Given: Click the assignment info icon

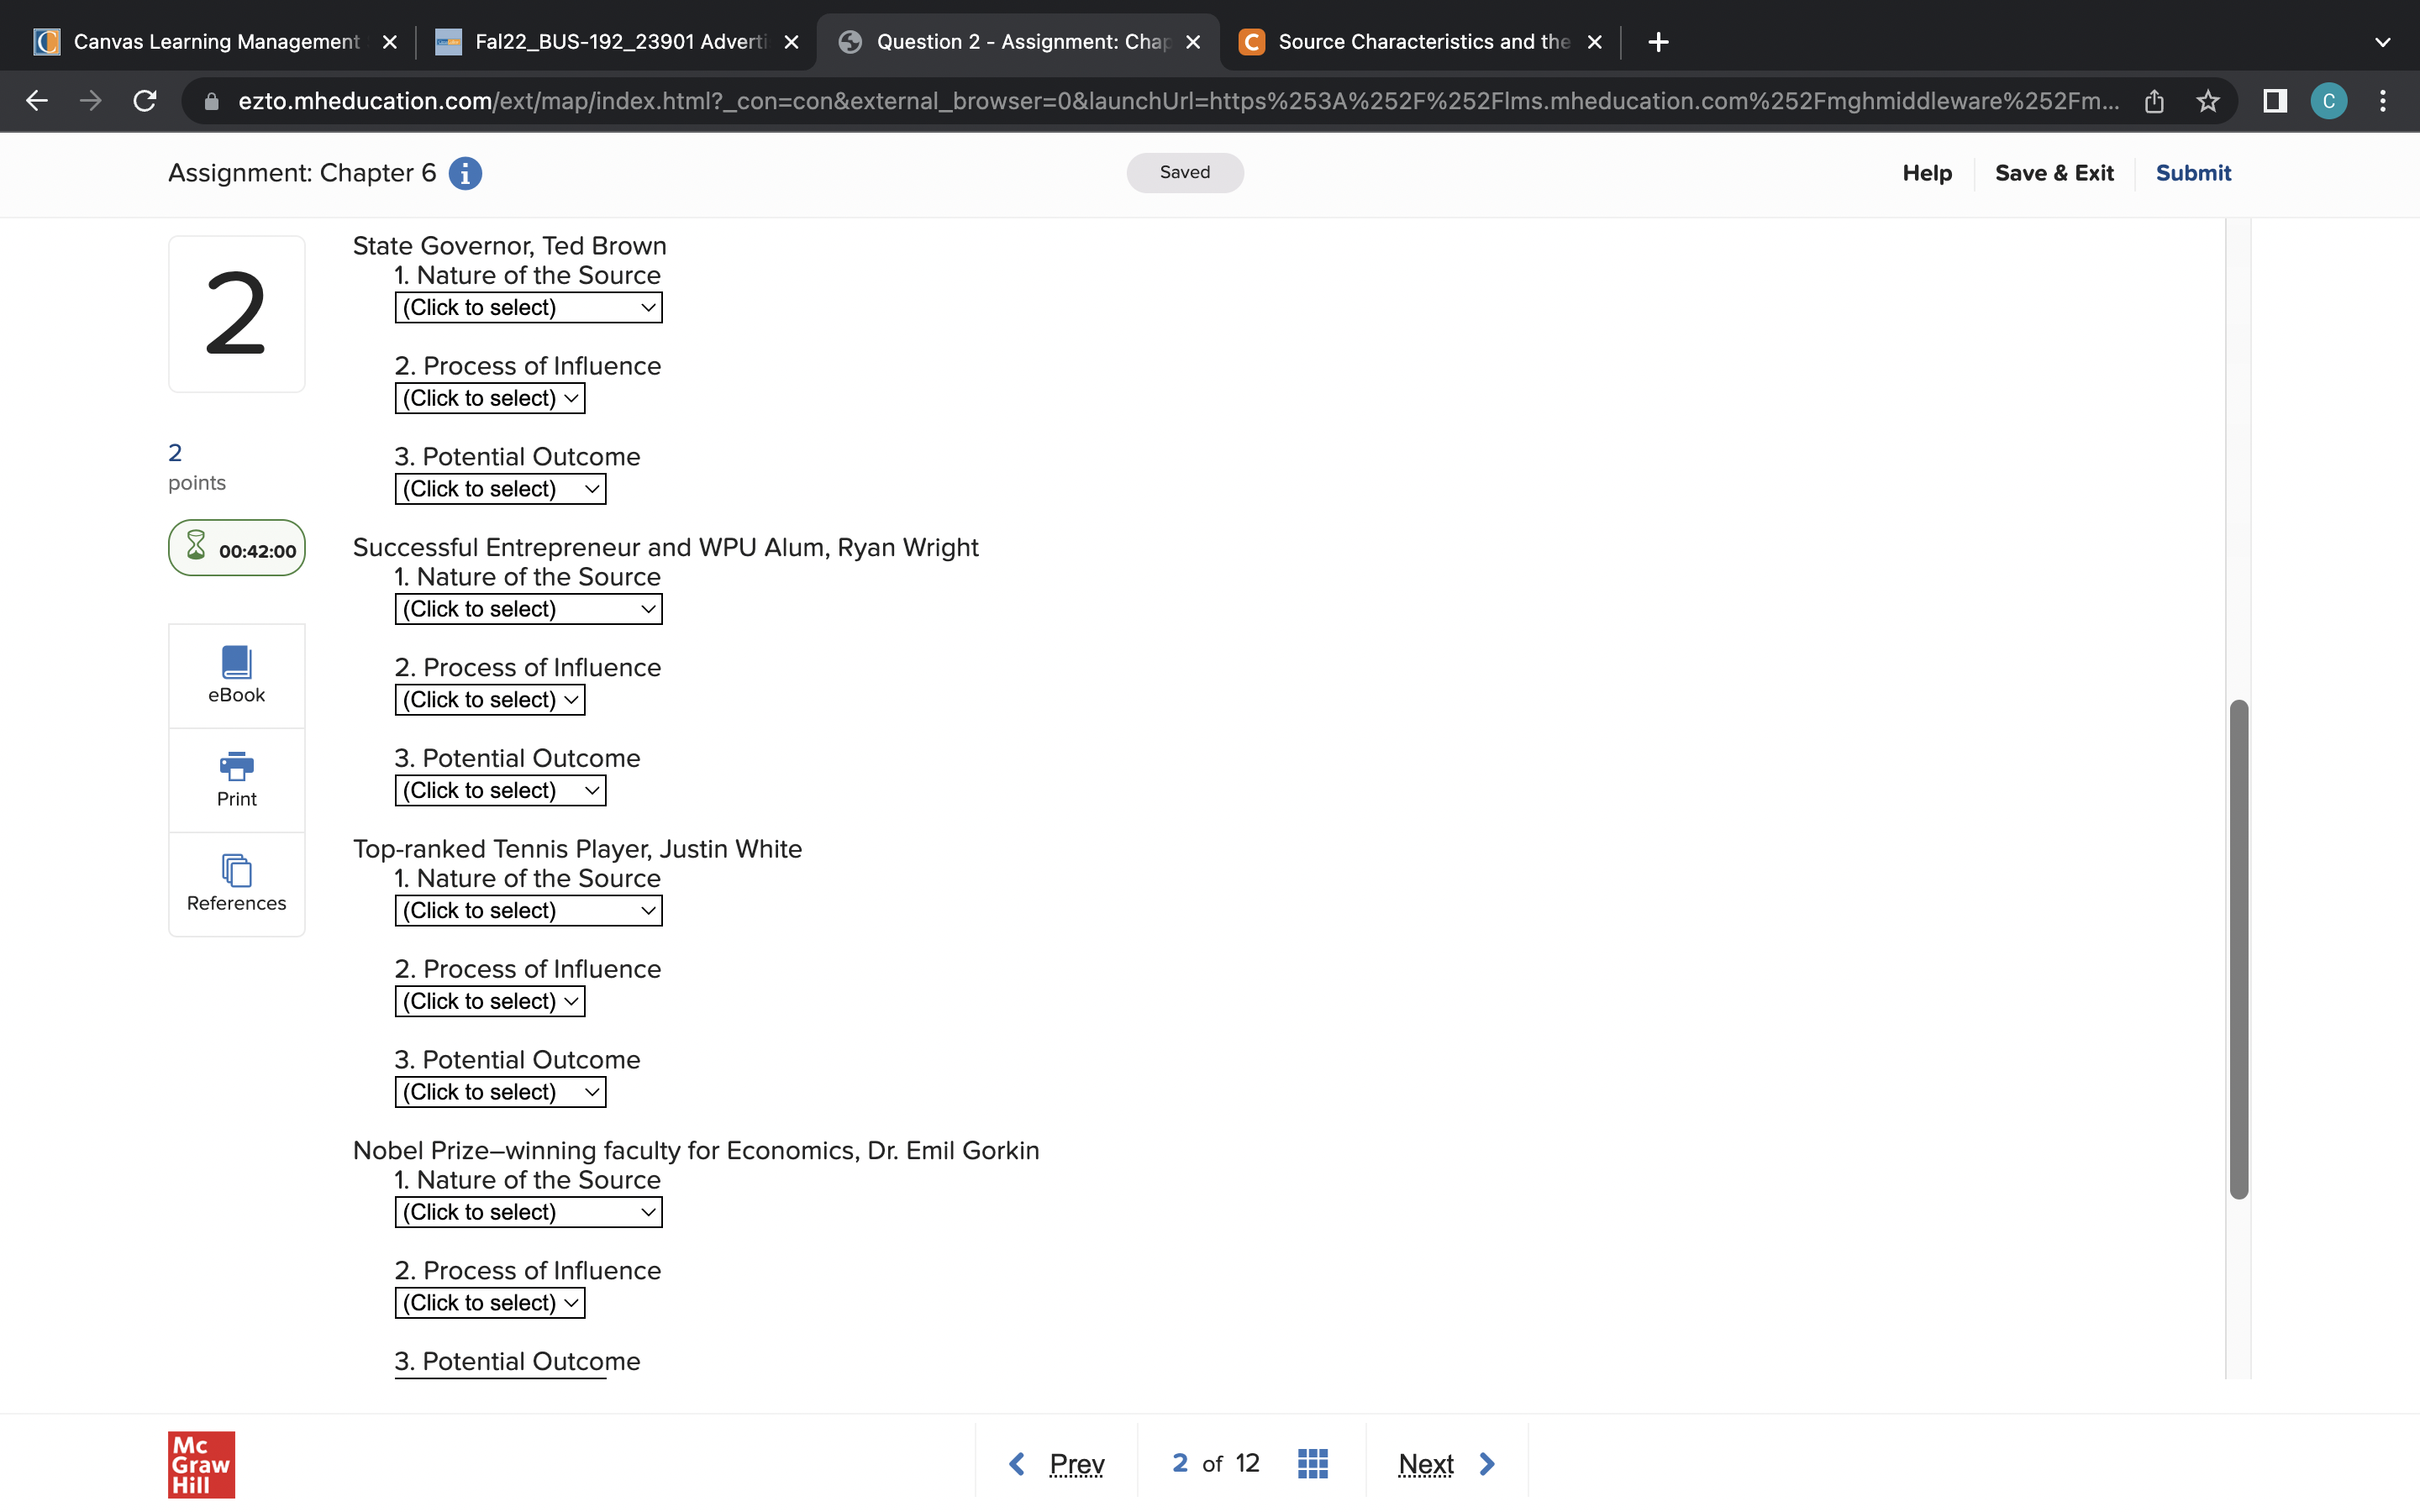Looking at the screenshot, I should [465, 173].
